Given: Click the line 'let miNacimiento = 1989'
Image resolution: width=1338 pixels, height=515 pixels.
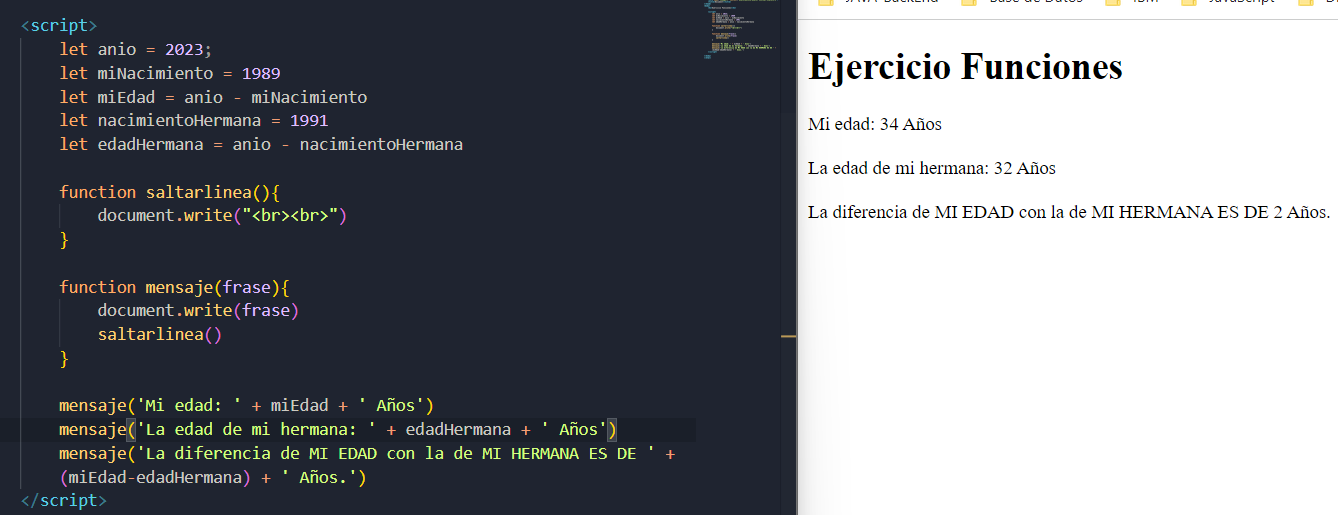Looking at the screenshot, I should tap(170, 73).
